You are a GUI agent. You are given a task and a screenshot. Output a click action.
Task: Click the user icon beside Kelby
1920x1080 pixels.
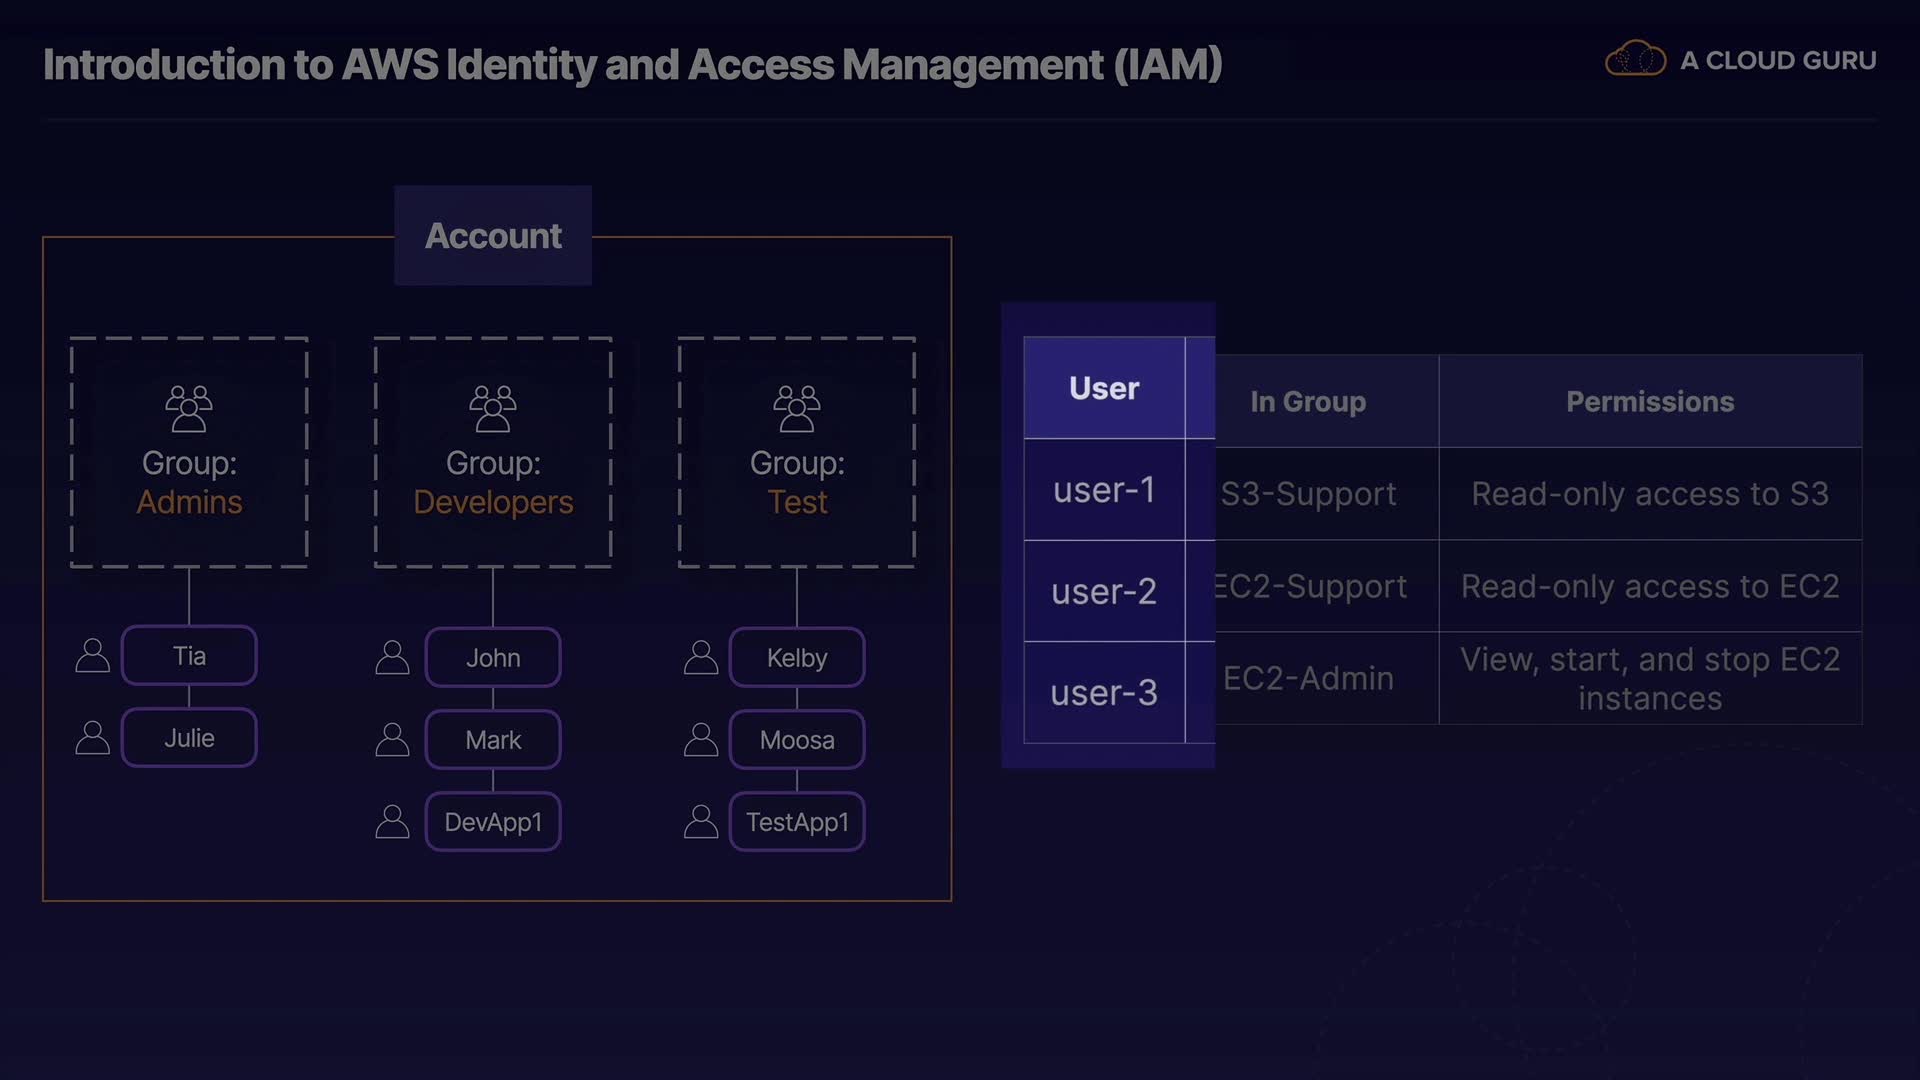[x=701, y=658]
